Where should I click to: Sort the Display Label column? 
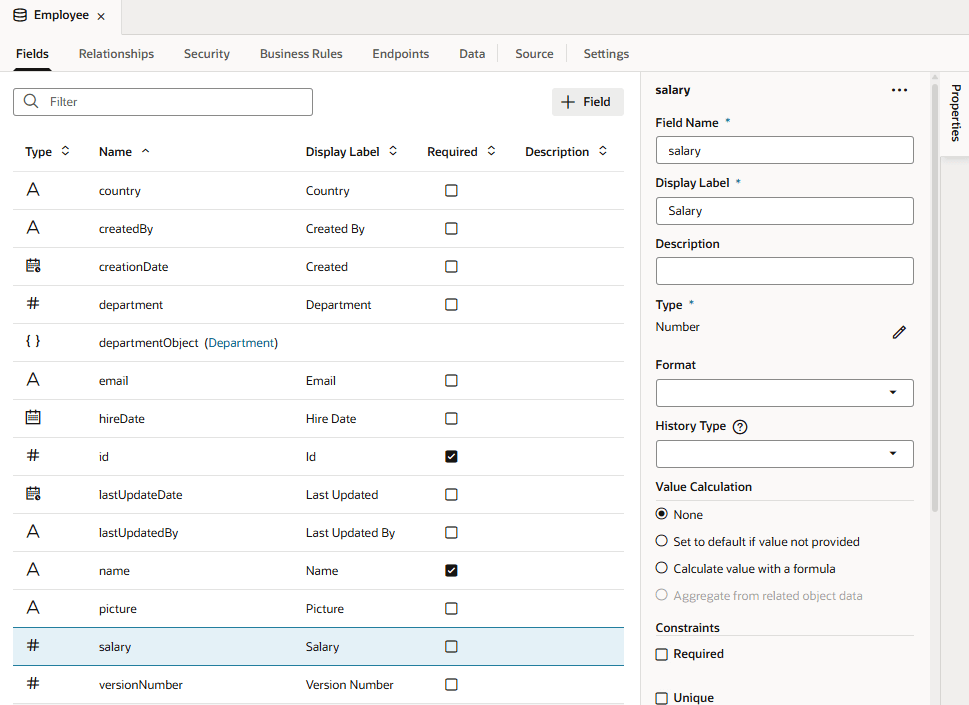[x=393, y=152]
